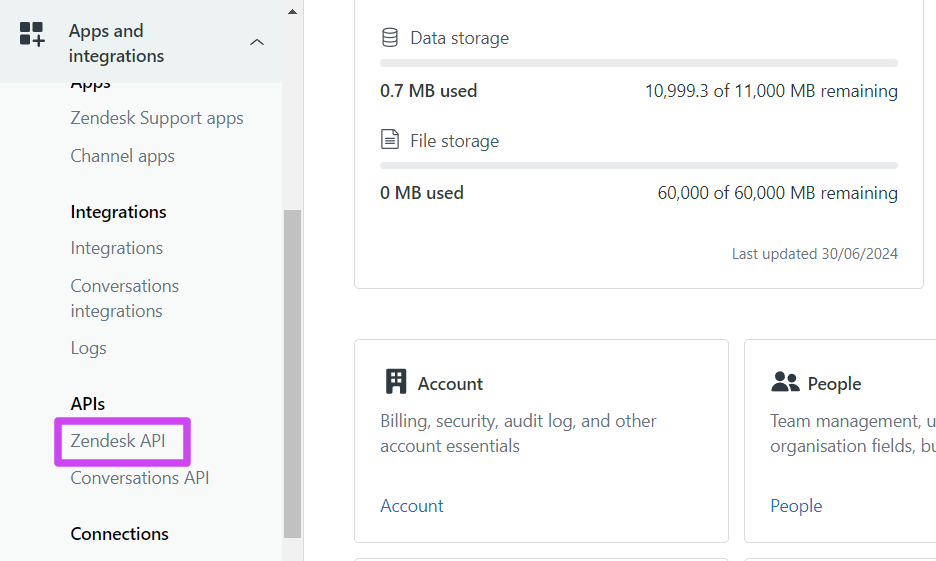936x561 pixels.
Task: Open the People link
Action: point(796,506)
